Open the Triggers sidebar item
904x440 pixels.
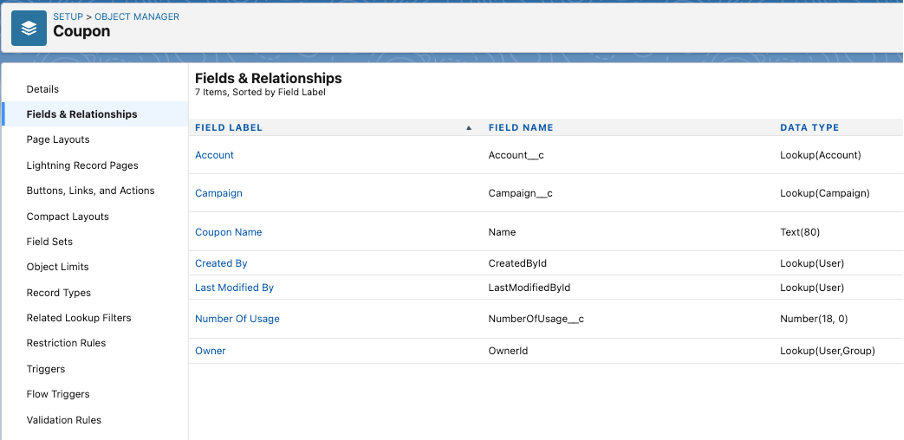(46, 369)
